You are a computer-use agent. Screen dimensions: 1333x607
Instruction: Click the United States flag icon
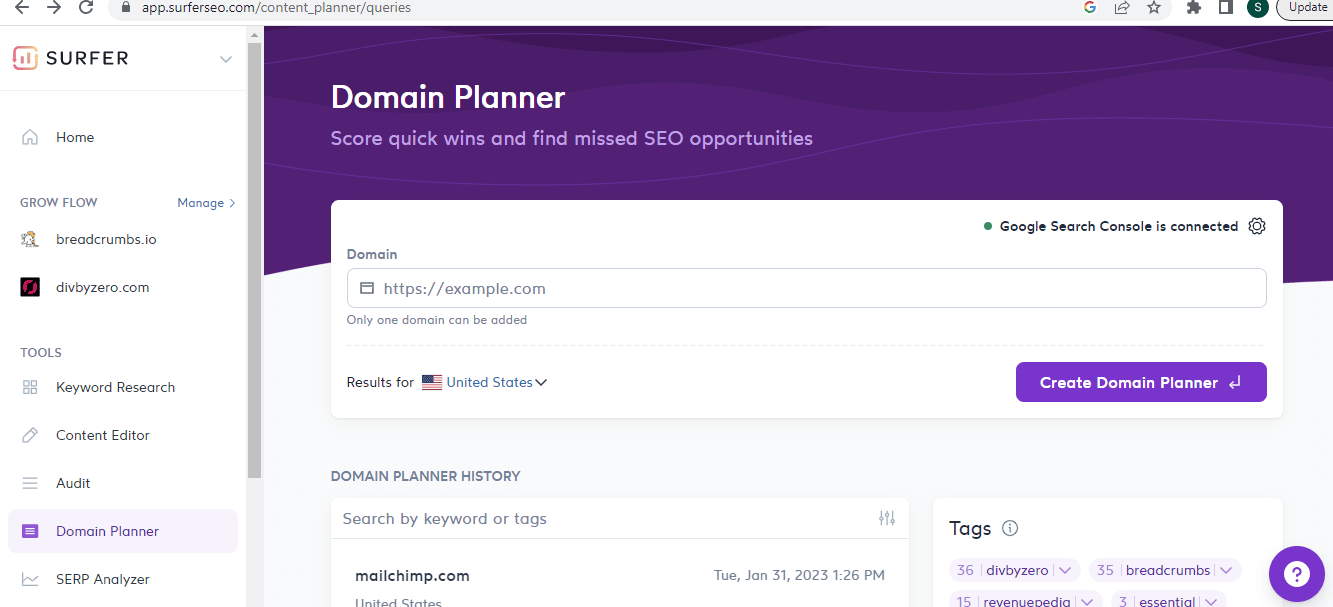[432, 382]
